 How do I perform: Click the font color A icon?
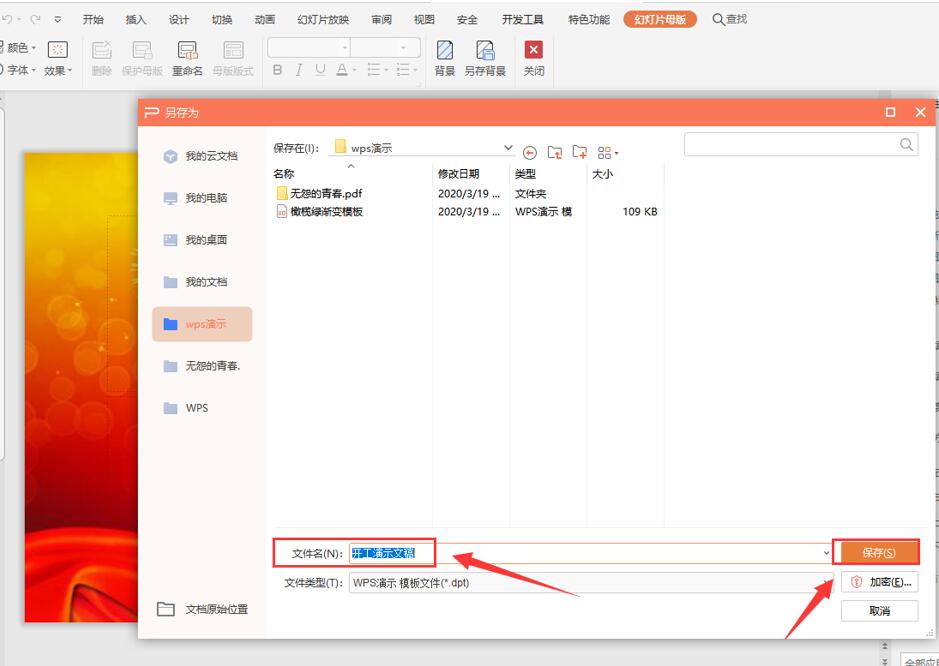click(x=342, y=70)
